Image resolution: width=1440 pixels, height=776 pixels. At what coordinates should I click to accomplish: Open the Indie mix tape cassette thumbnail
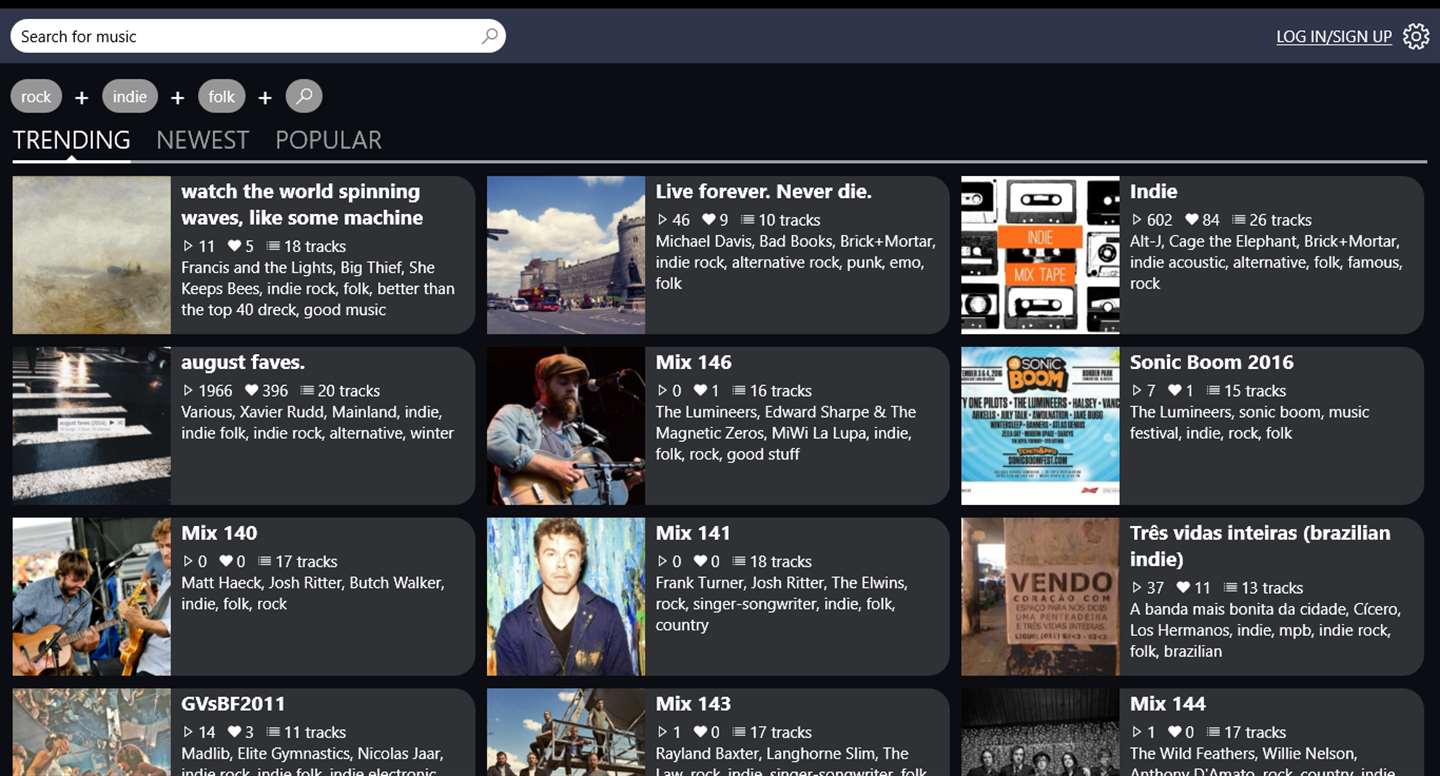(1040, 255)
